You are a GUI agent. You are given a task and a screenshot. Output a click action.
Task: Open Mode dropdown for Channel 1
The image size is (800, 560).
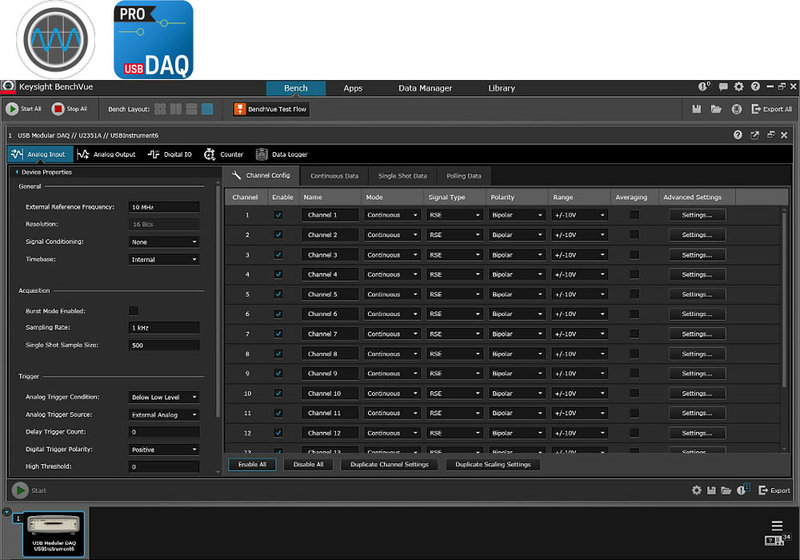392,215
